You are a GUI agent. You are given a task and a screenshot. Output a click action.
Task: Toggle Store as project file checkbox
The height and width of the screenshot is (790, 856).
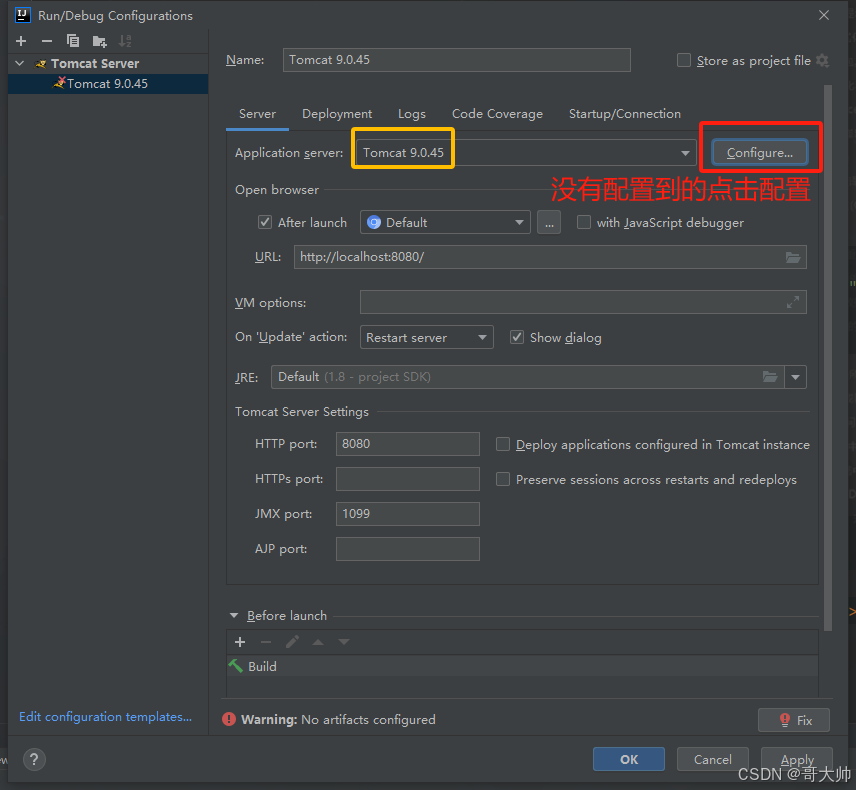683,60
